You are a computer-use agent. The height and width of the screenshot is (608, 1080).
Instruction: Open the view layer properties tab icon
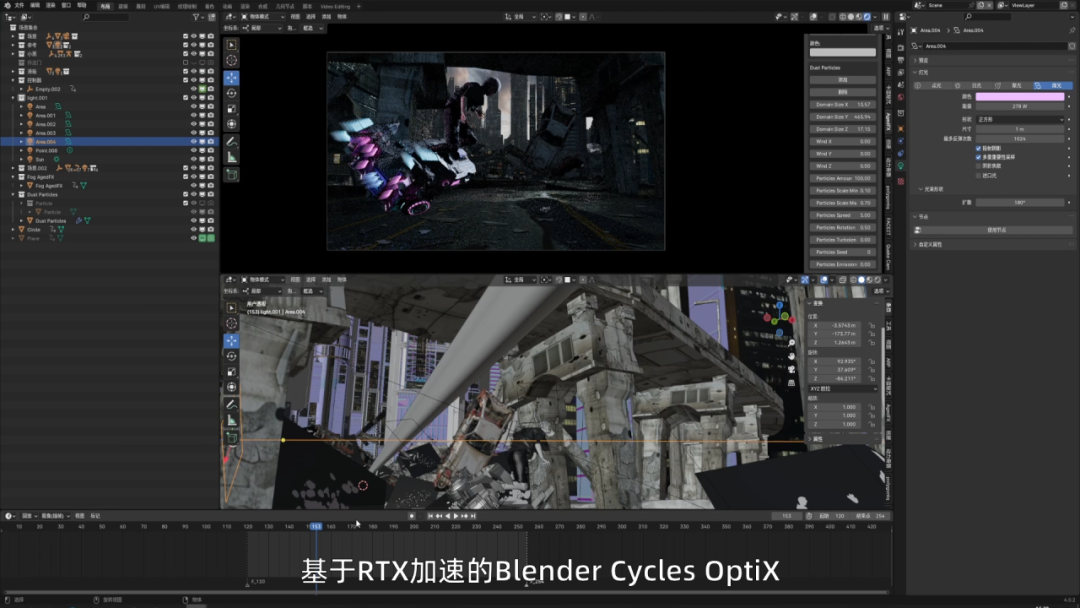click(x=901, y=72)
